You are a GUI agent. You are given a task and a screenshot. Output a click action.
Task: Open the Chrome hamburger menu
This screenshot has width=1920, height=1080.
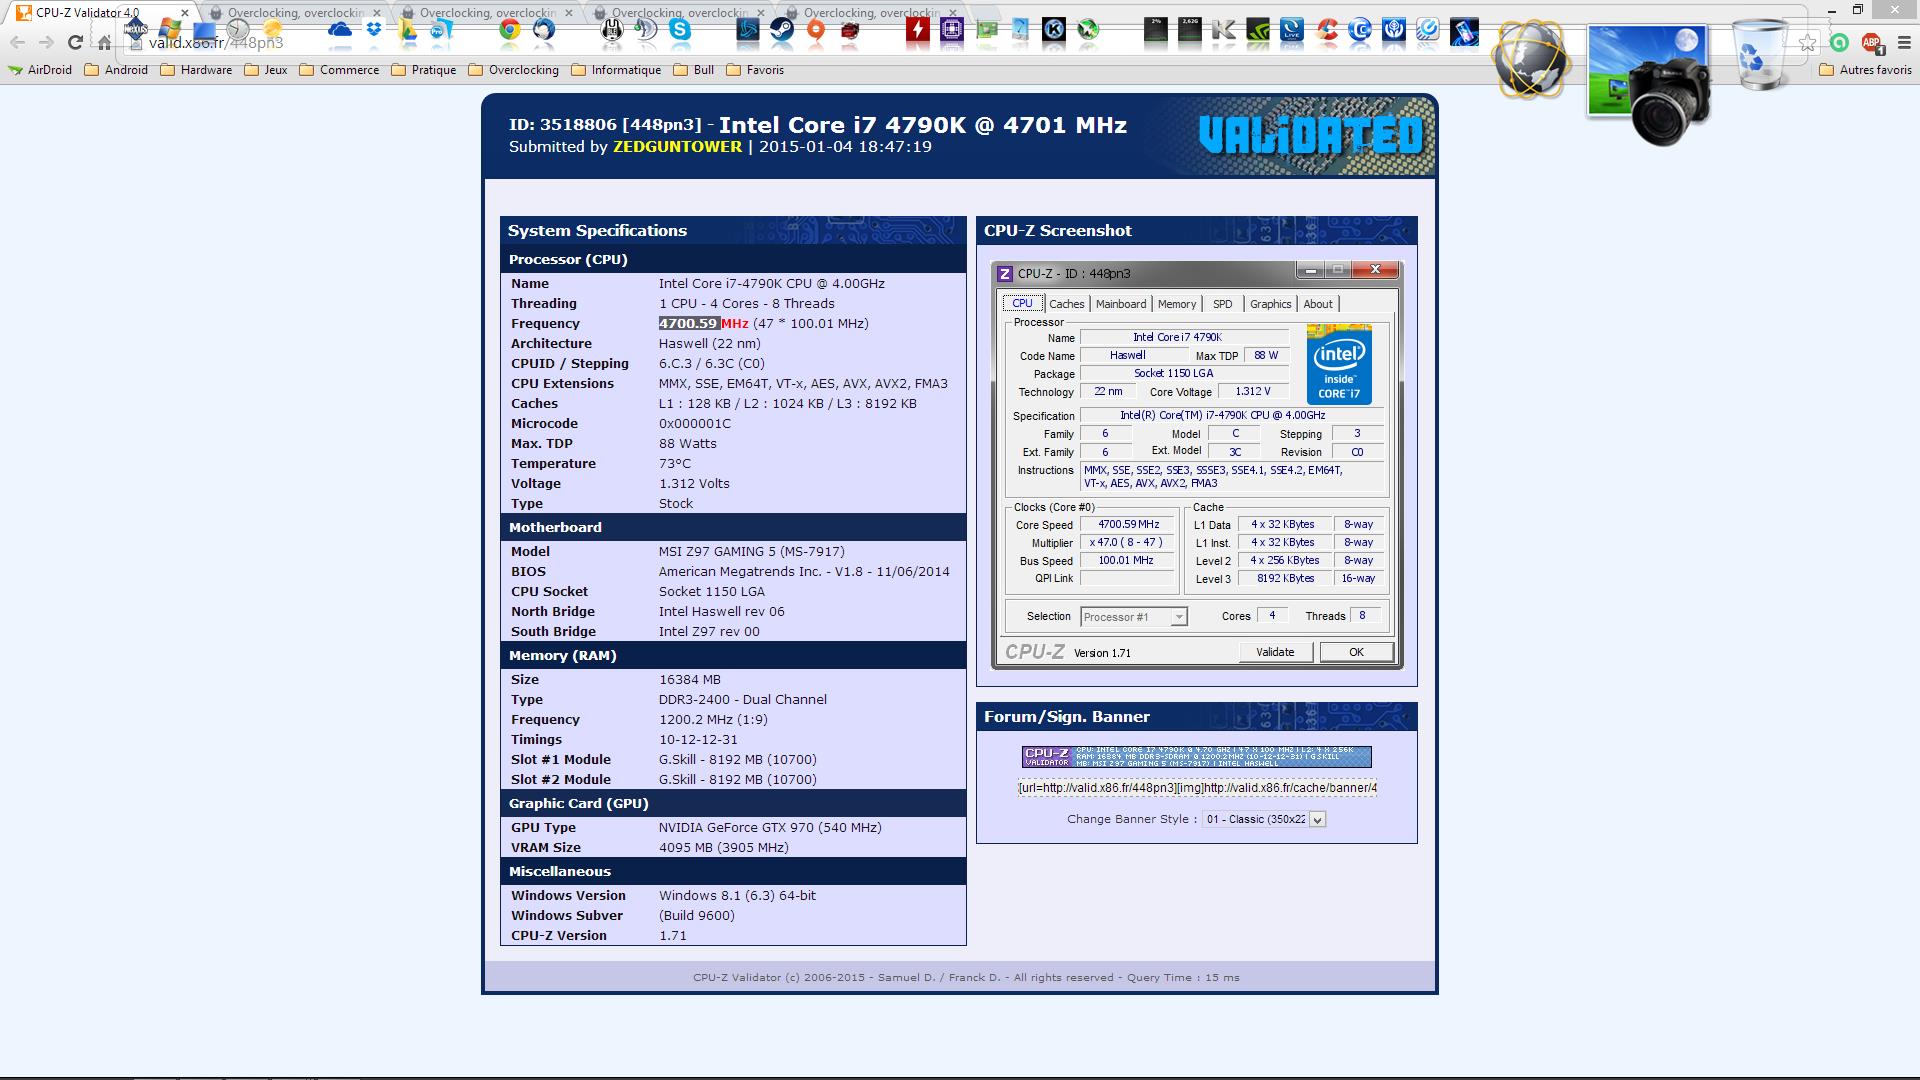(x=1903, y=43)
